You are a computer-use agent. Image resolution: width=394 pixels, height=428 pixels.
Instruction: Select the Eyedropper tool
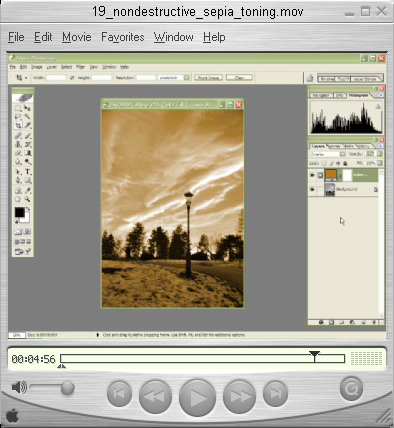27,191
